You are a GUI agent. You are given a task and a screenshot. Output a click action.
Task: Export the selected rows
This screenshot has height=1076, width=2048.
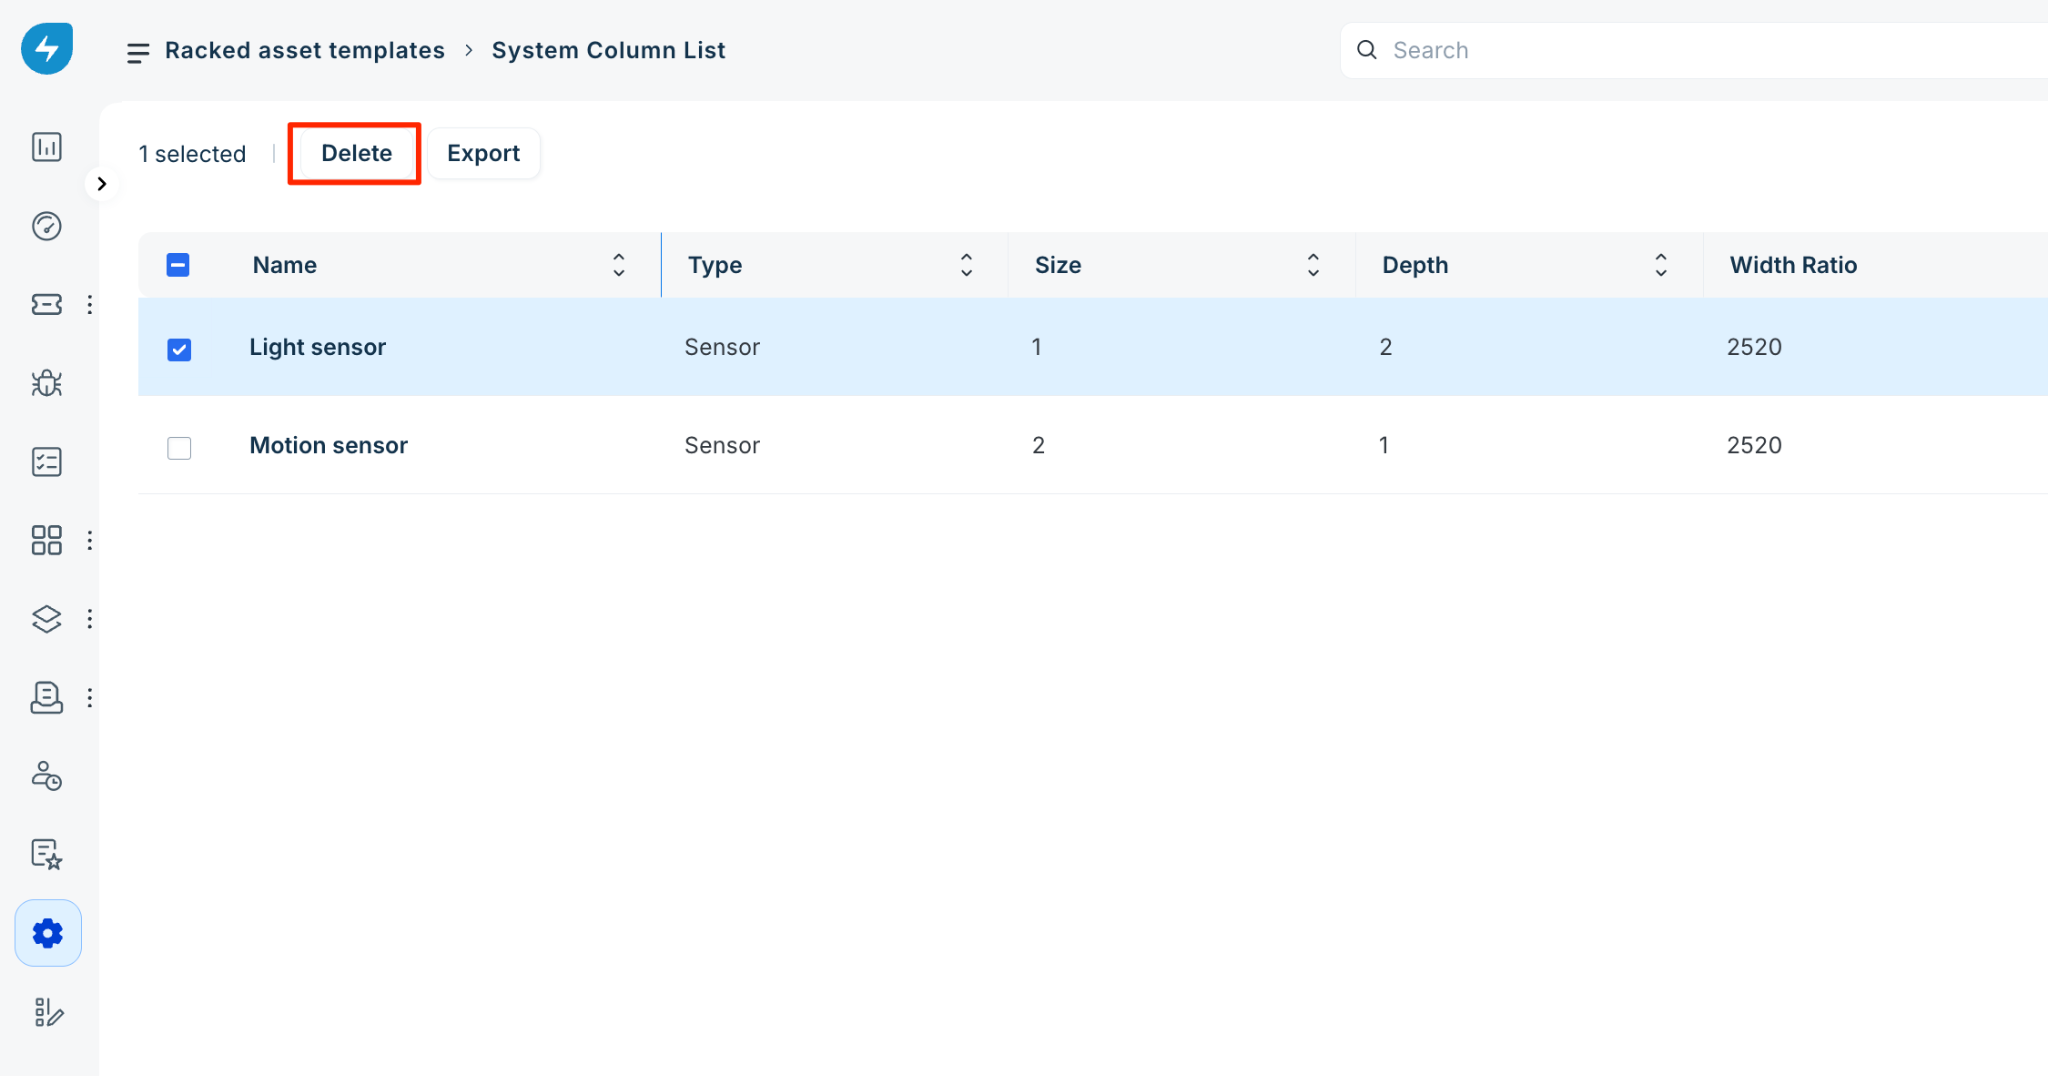(x=484, y=153)
